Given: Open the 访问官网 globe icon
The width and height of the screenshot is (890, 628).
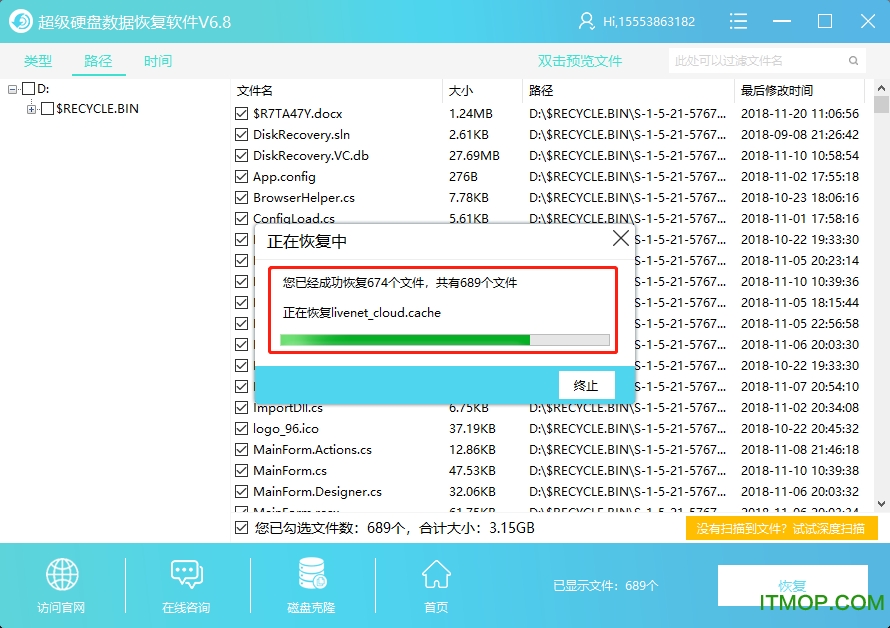Looking at the screenshot, I should coord(62,577).
